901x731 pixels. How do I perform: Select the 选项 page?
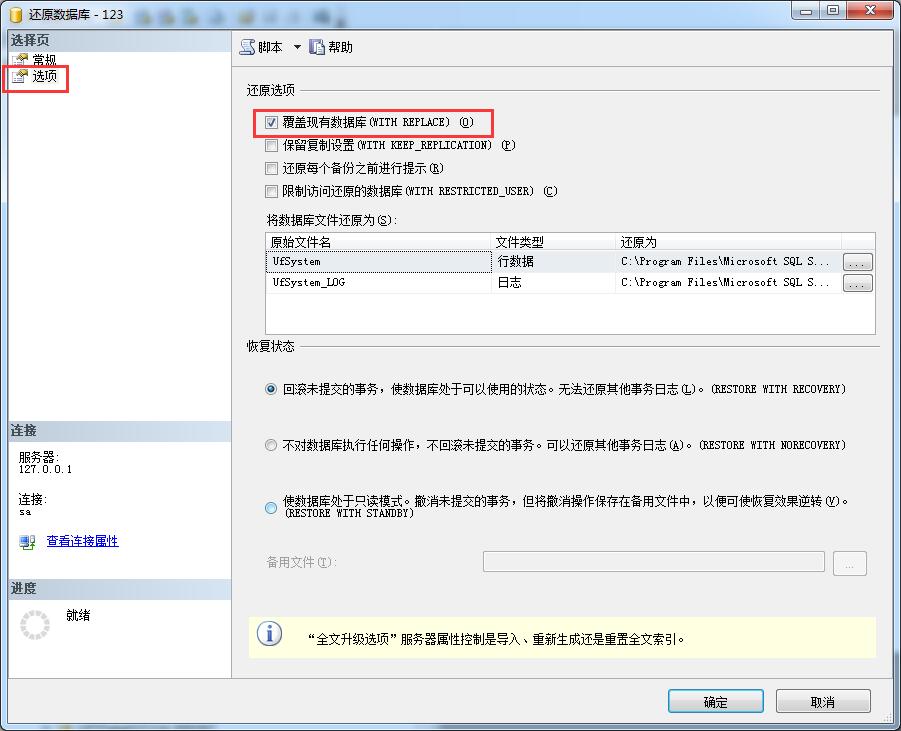44,76
